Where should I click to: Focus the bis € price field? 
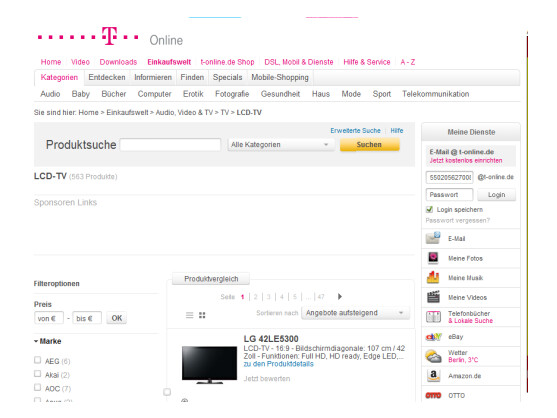coord(87,318)
